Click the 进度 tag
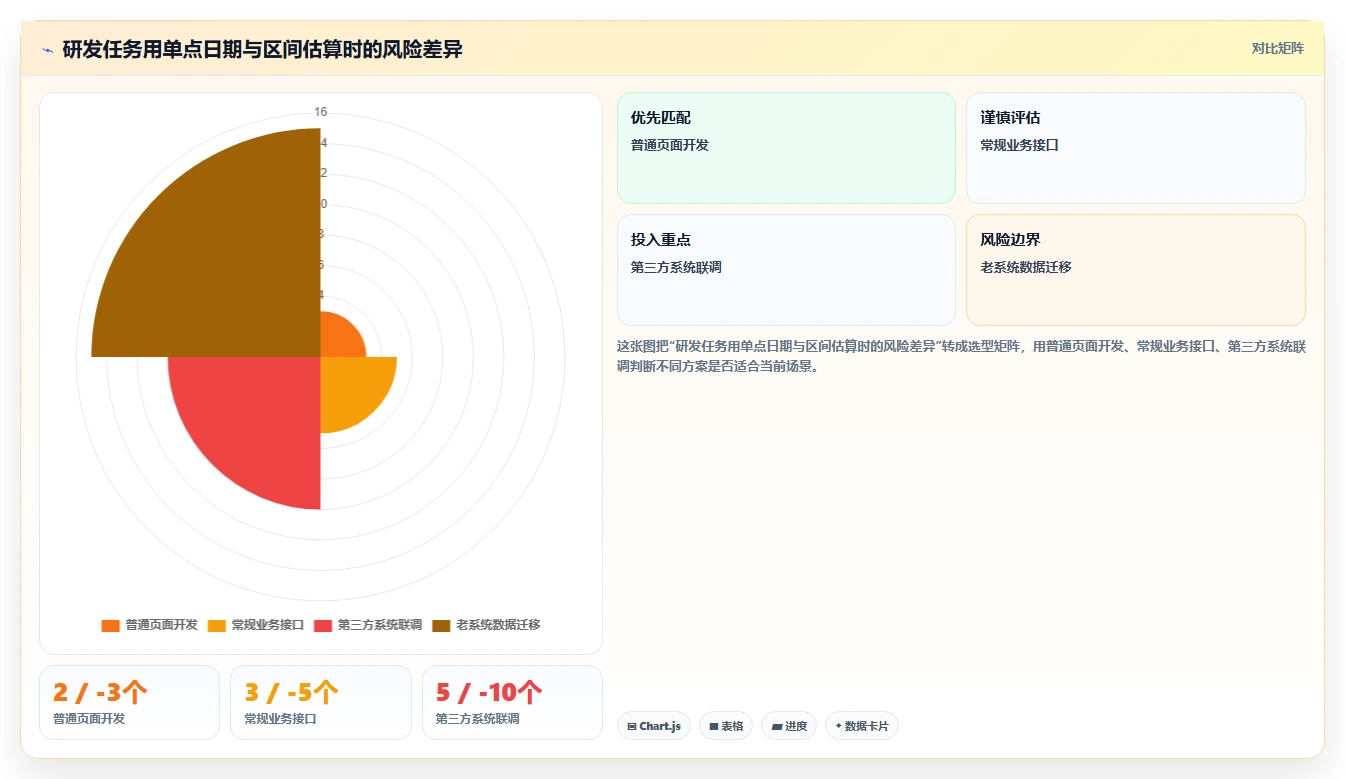 [789, 726]
